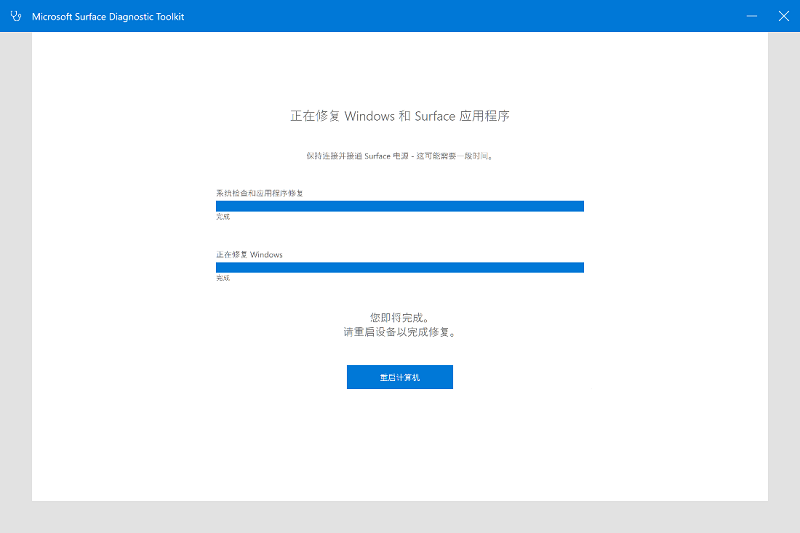
Task: Click the 重启计算机 restart button
Action: click(x=399, y=377)
